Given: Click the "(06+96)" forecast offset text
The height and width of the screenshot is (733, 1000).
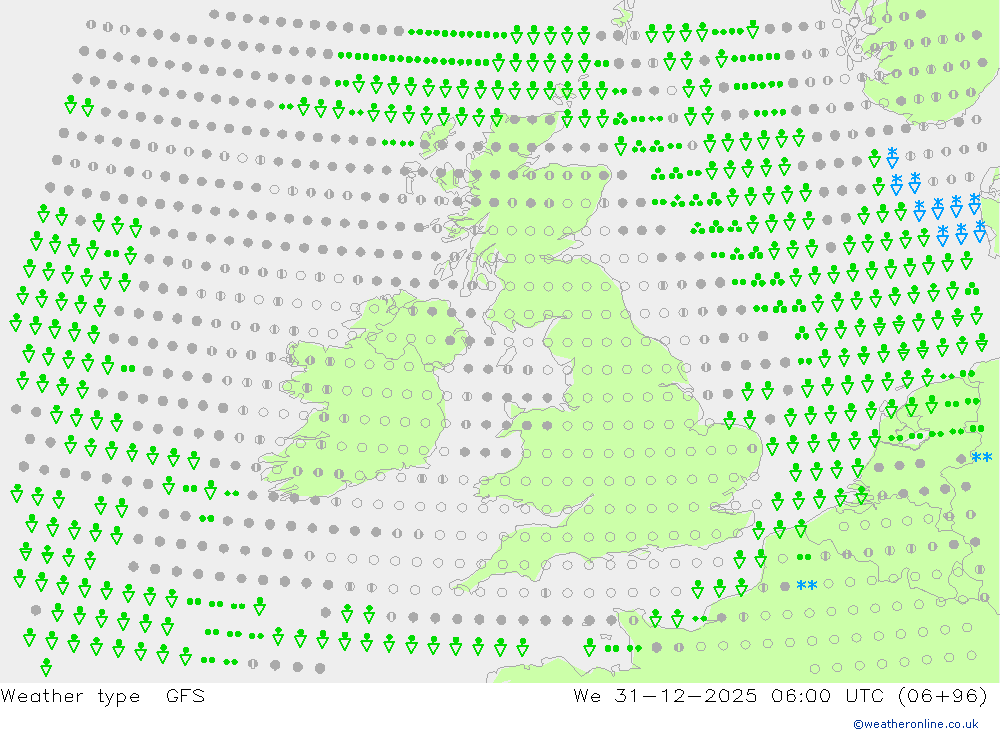Looking at the screenshot, I should 943,695.
